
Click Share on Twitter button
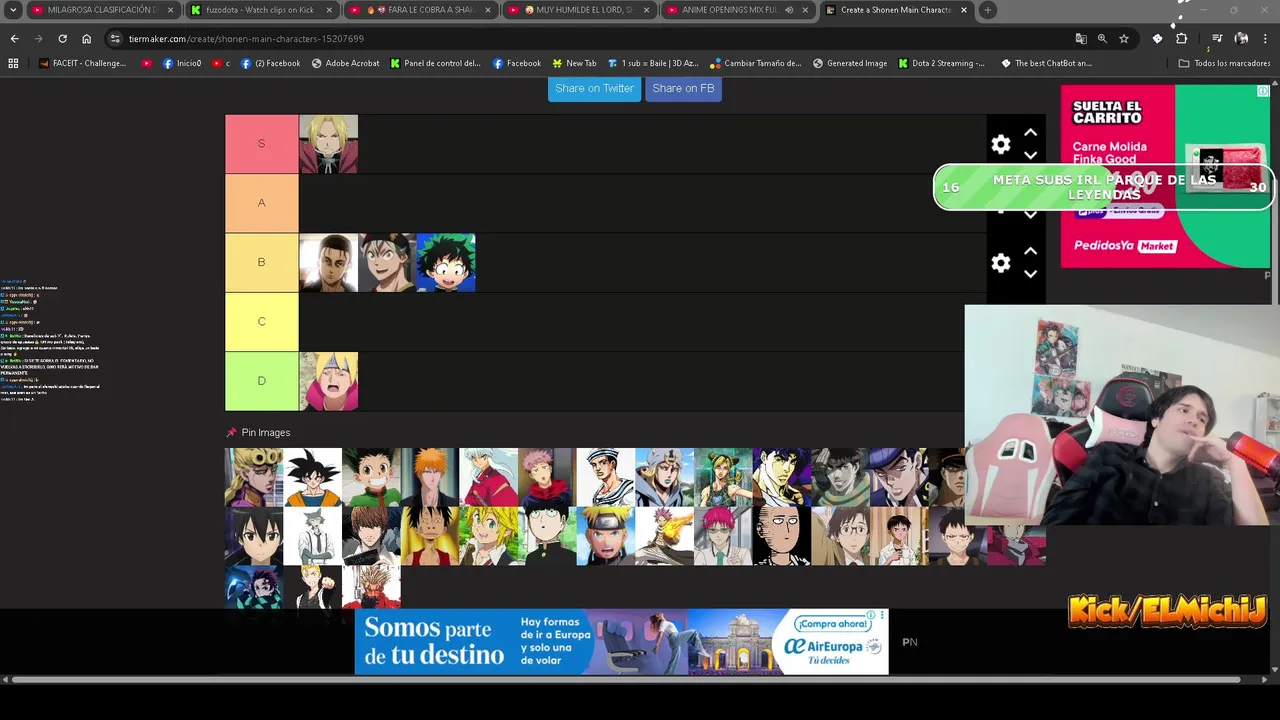tap(594, 88)
